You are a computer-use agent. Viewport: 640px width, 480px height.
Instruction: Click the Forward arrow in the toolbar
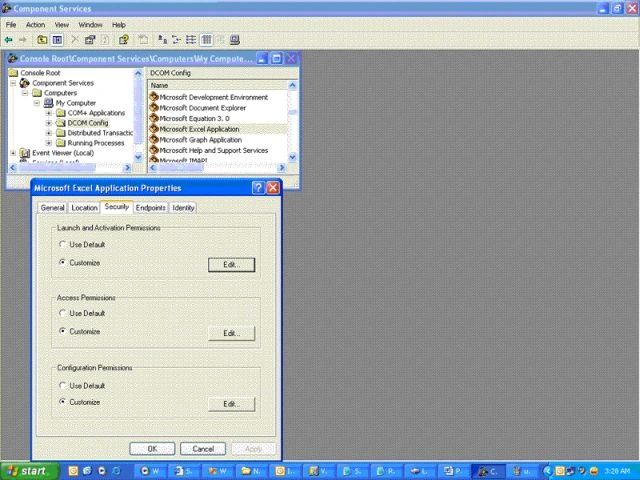[23, 40]
